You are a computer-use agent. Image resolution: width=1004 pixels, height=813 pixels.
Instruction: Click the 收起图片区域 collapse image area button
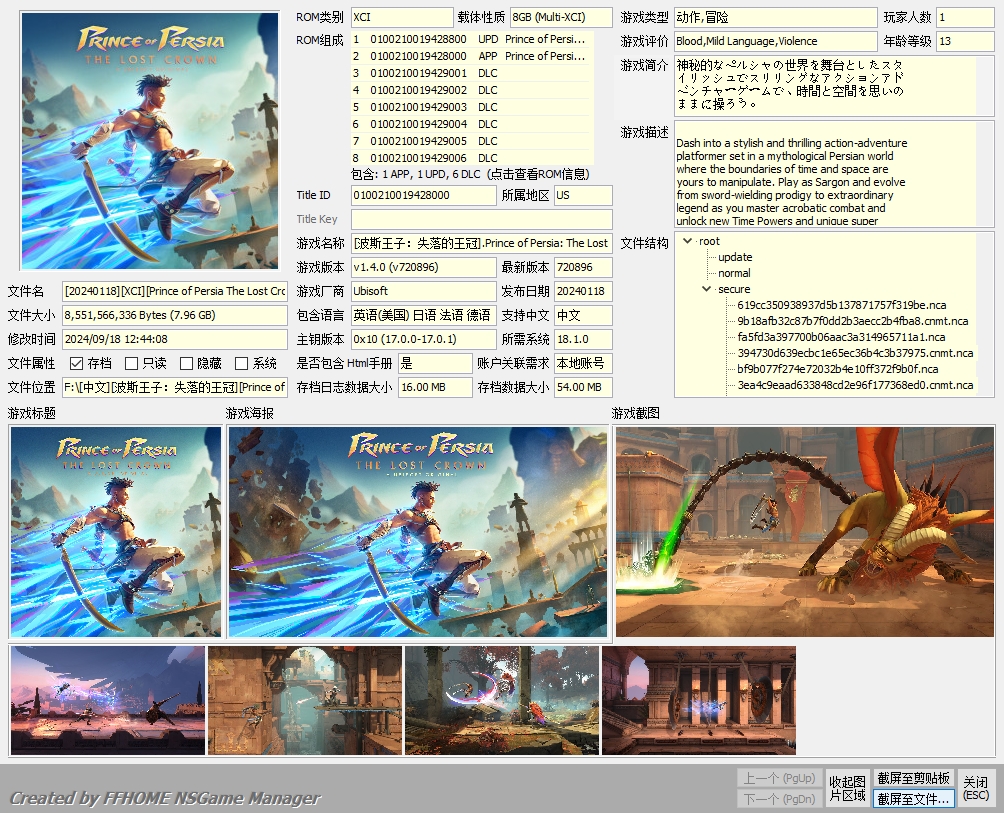click(847, 788)
